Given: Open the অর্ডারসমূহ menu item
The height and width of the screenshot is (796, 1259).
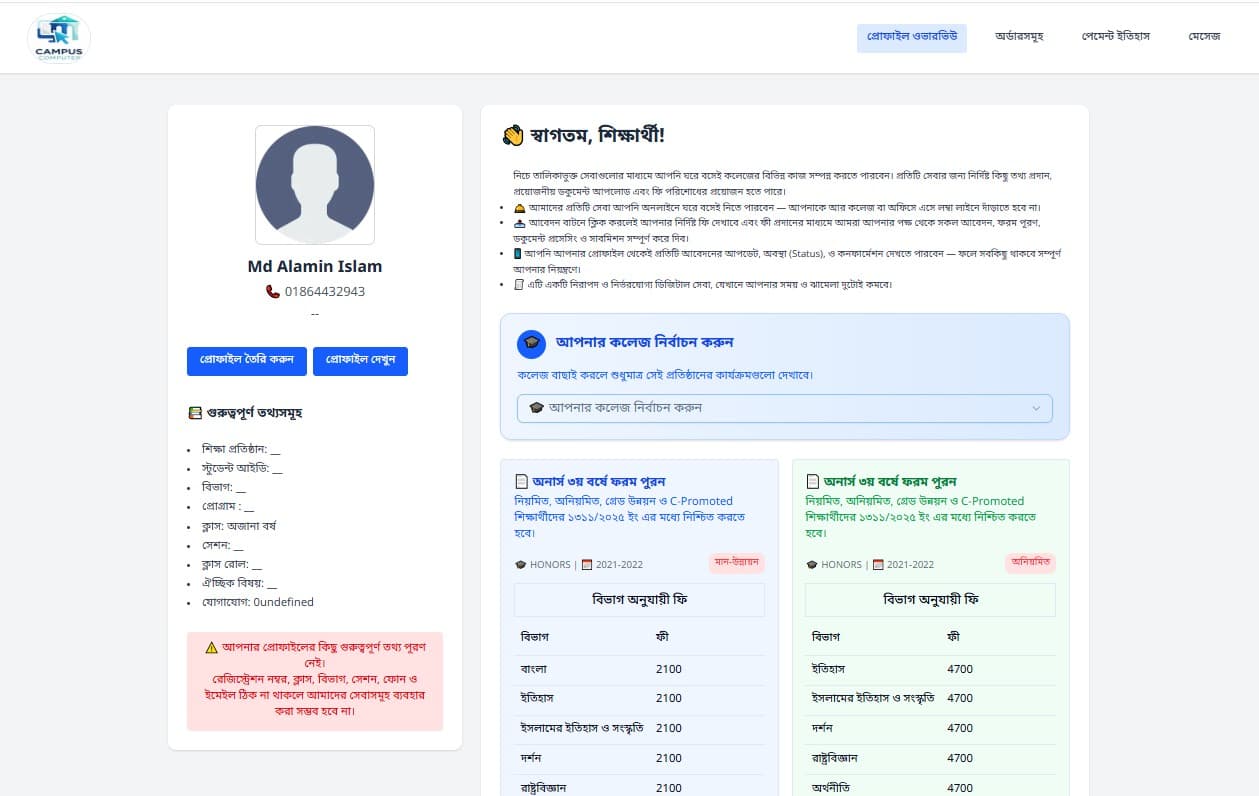Looking at the screenshot, I should point(1019,37).
